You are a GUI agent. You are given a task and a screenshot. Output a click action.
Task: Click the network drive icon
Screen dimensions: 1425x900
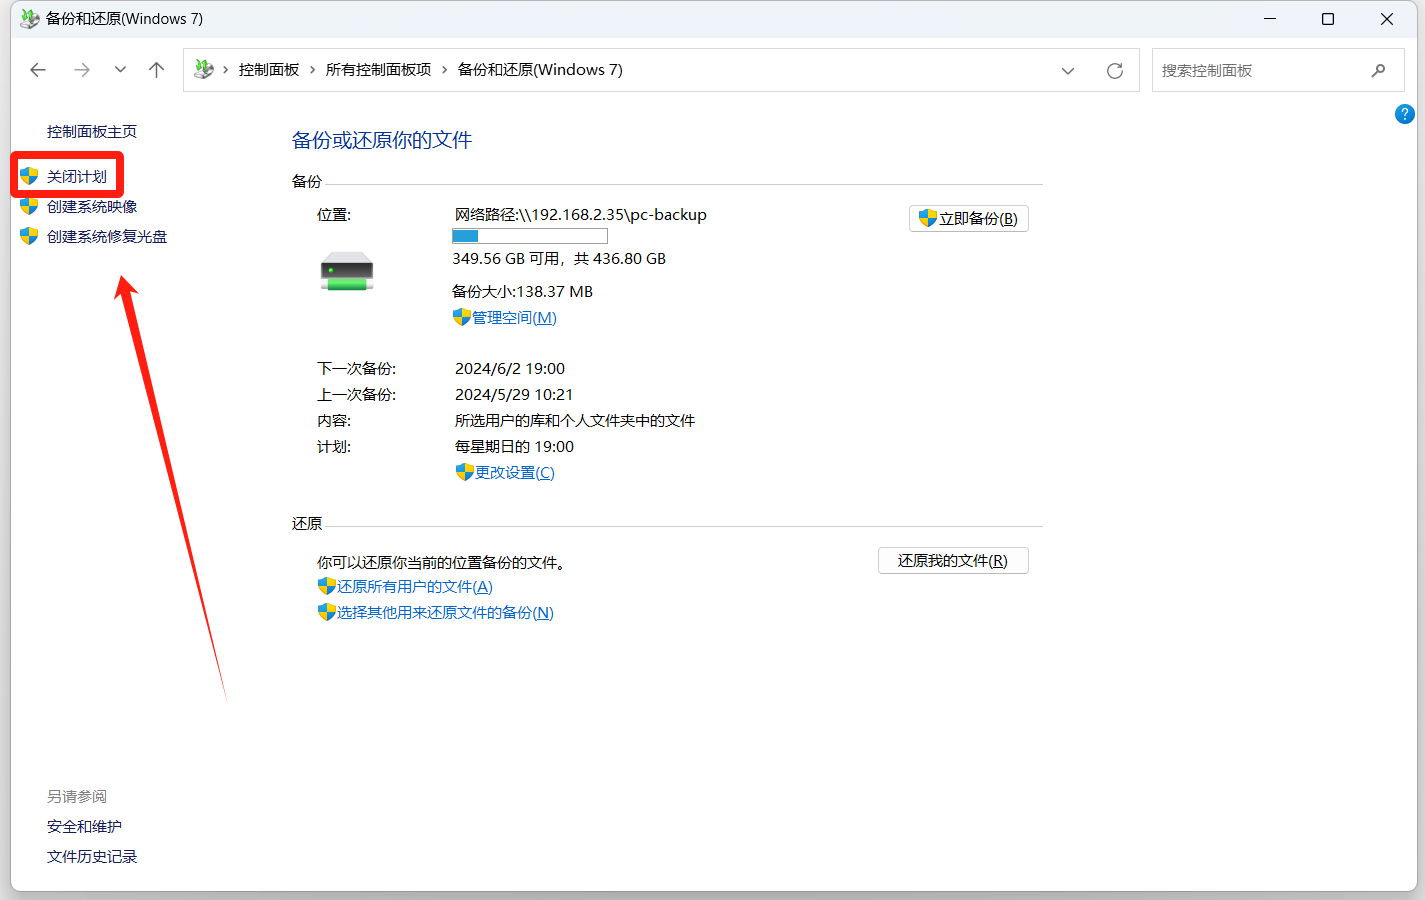coord(347,271)
